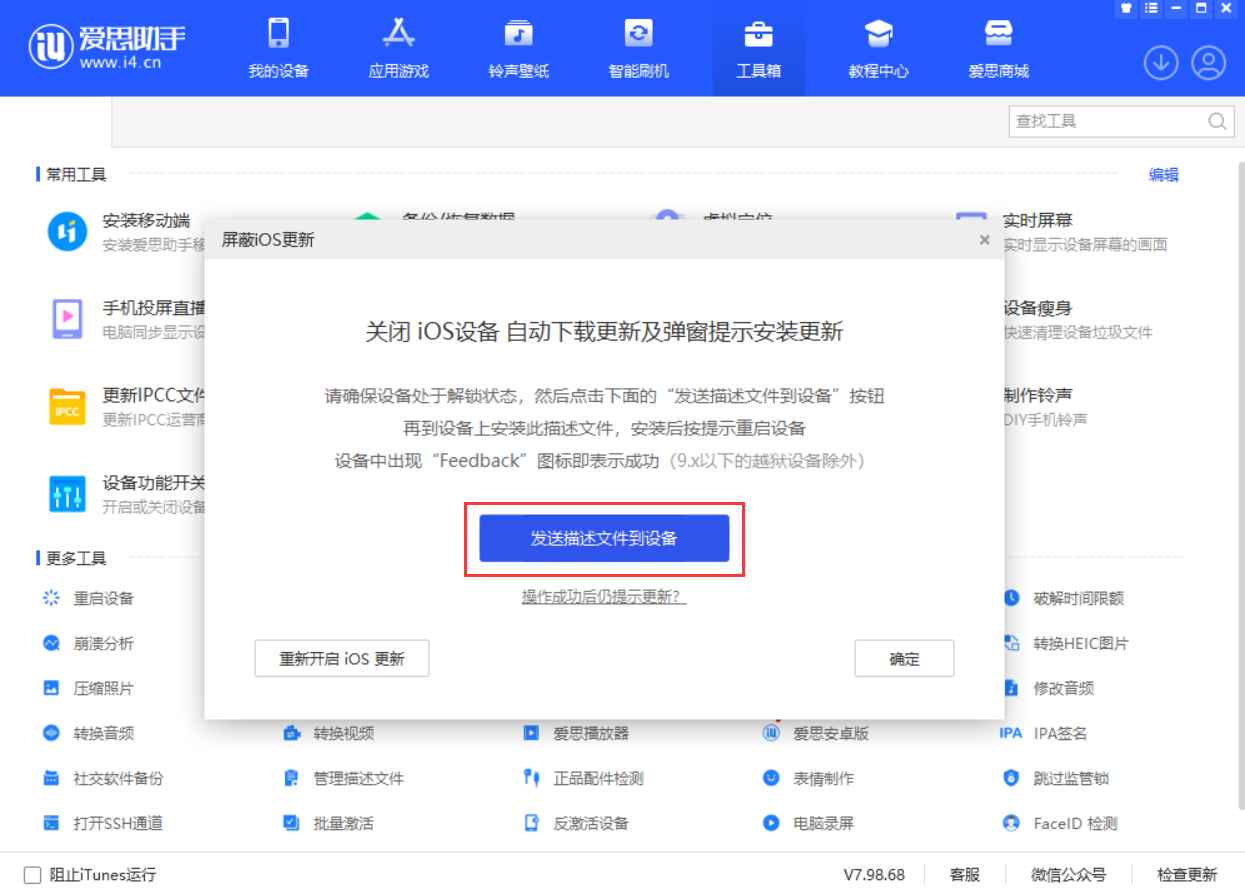
Task: Select the 转换HEIC图片 tool icon
Action: click(x=1011, y=643)
